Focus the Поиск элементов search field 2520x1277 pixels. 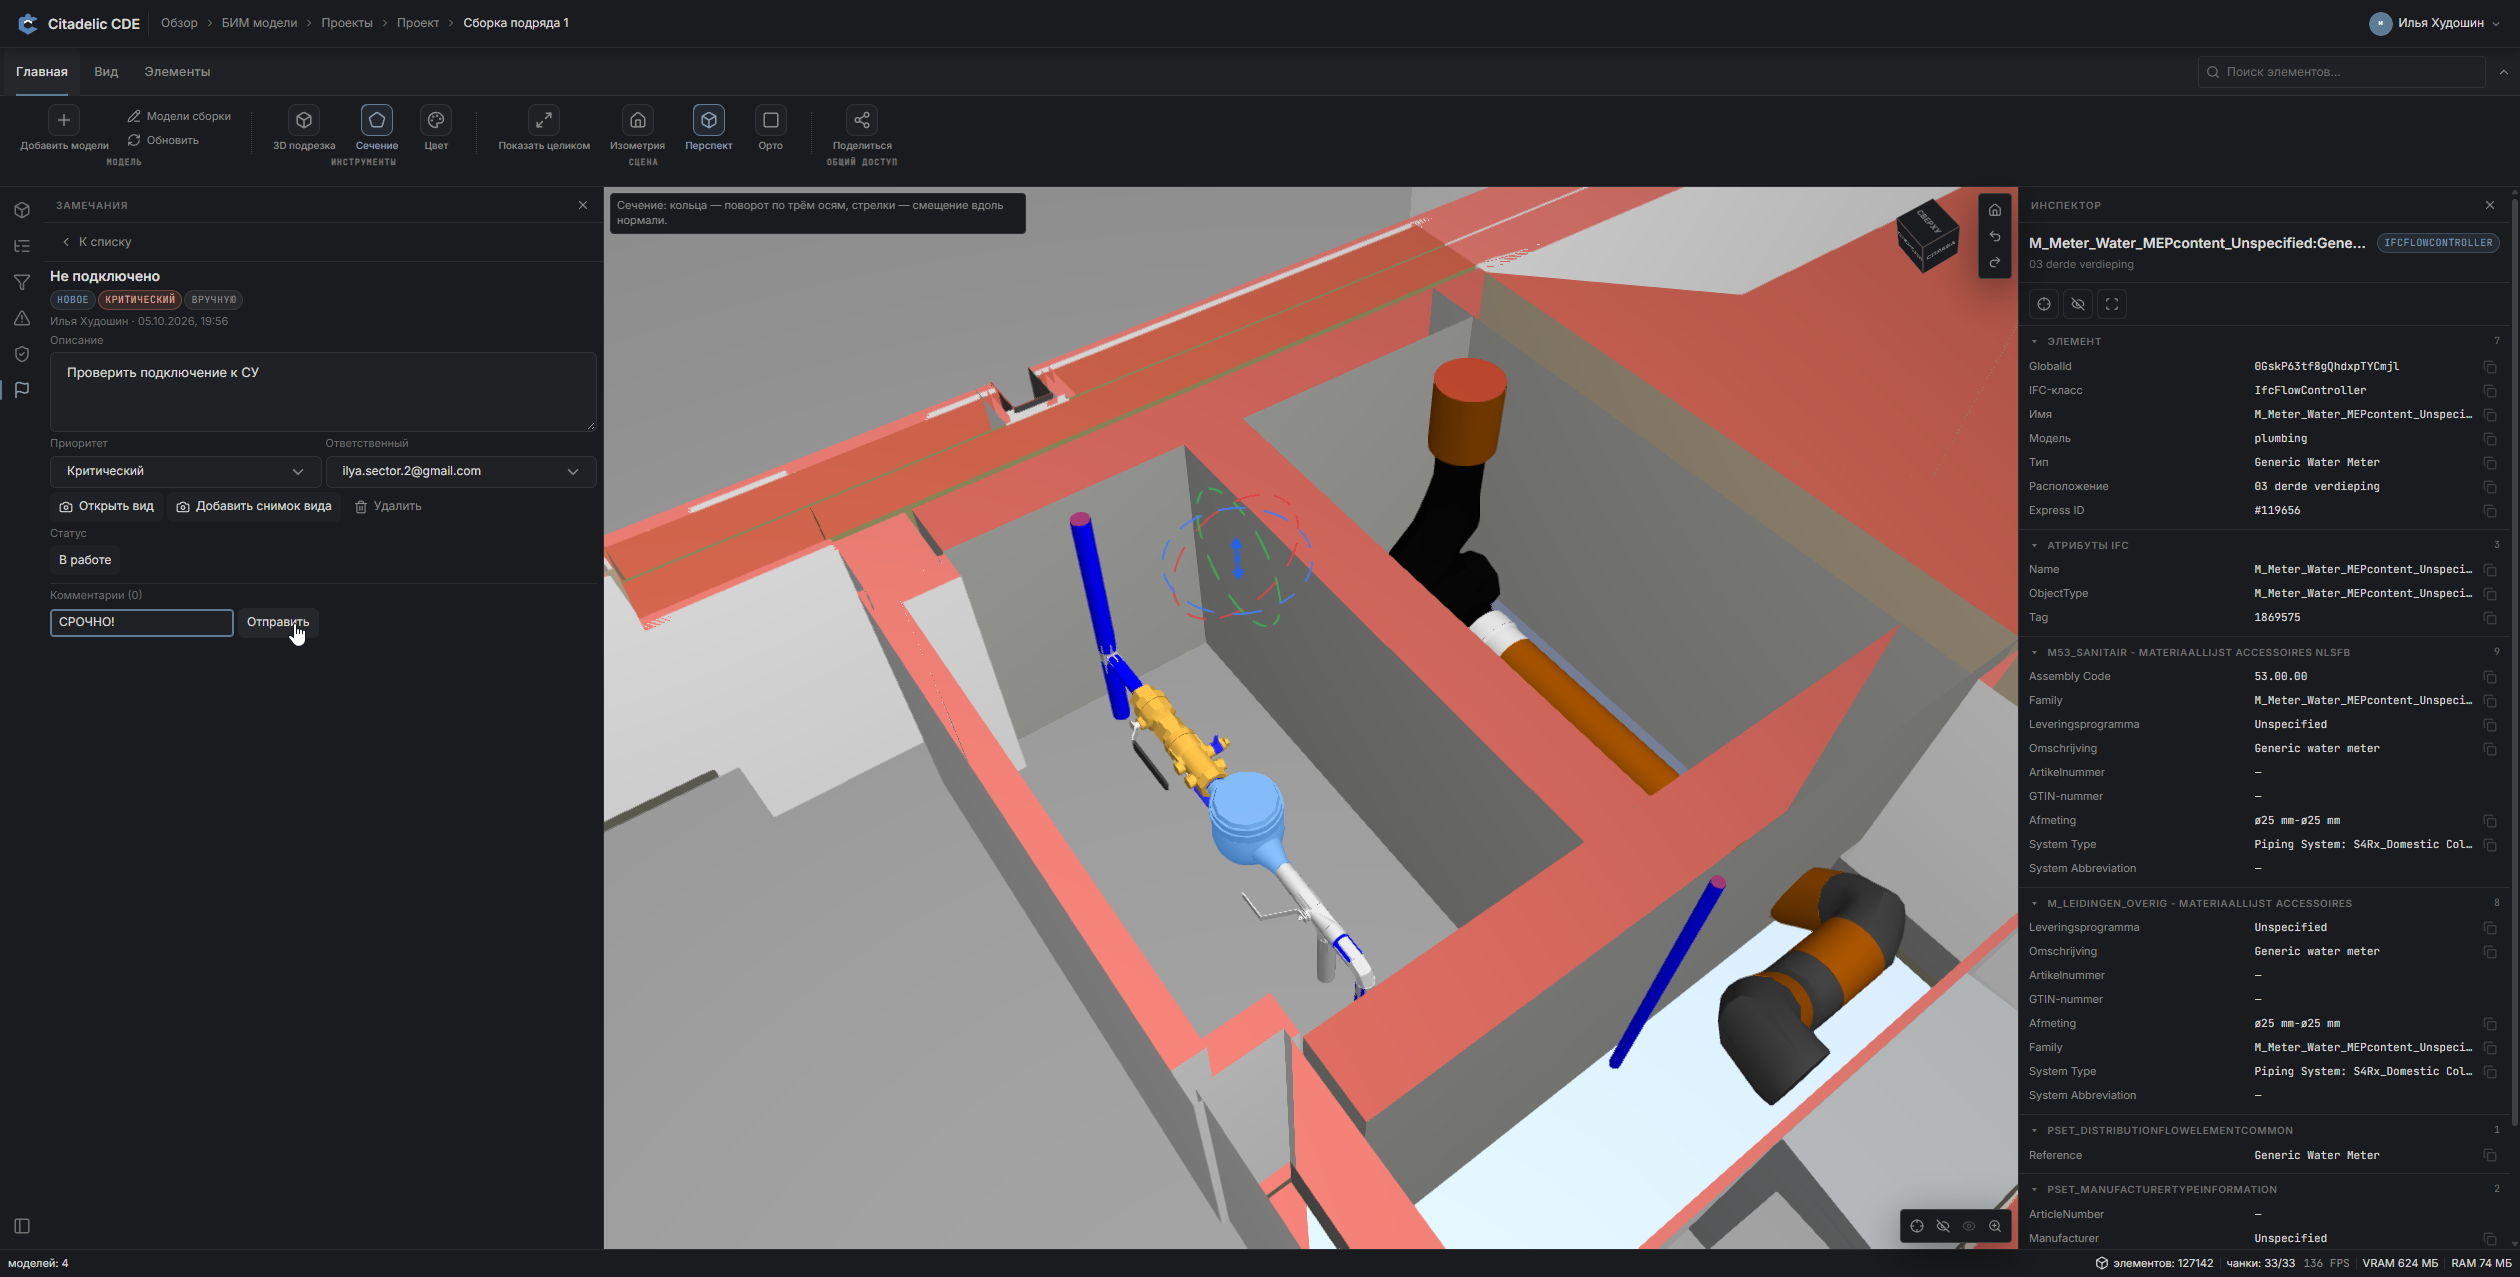tap(2342, 72)
